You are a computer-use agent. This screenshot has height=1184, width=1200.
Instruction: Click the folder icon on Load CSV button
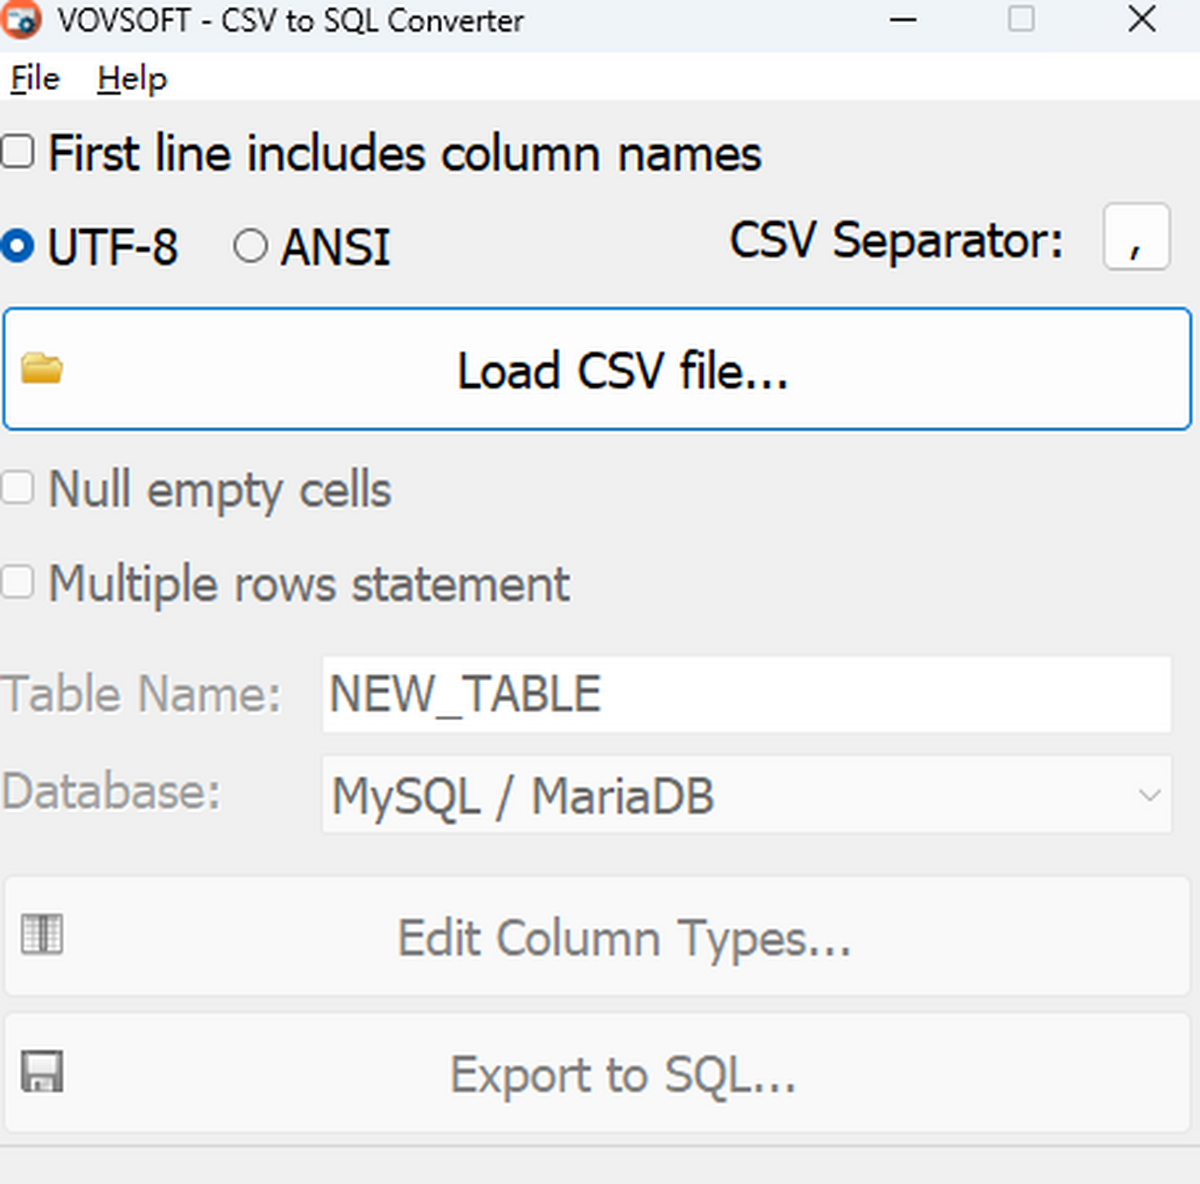[42, 369]
